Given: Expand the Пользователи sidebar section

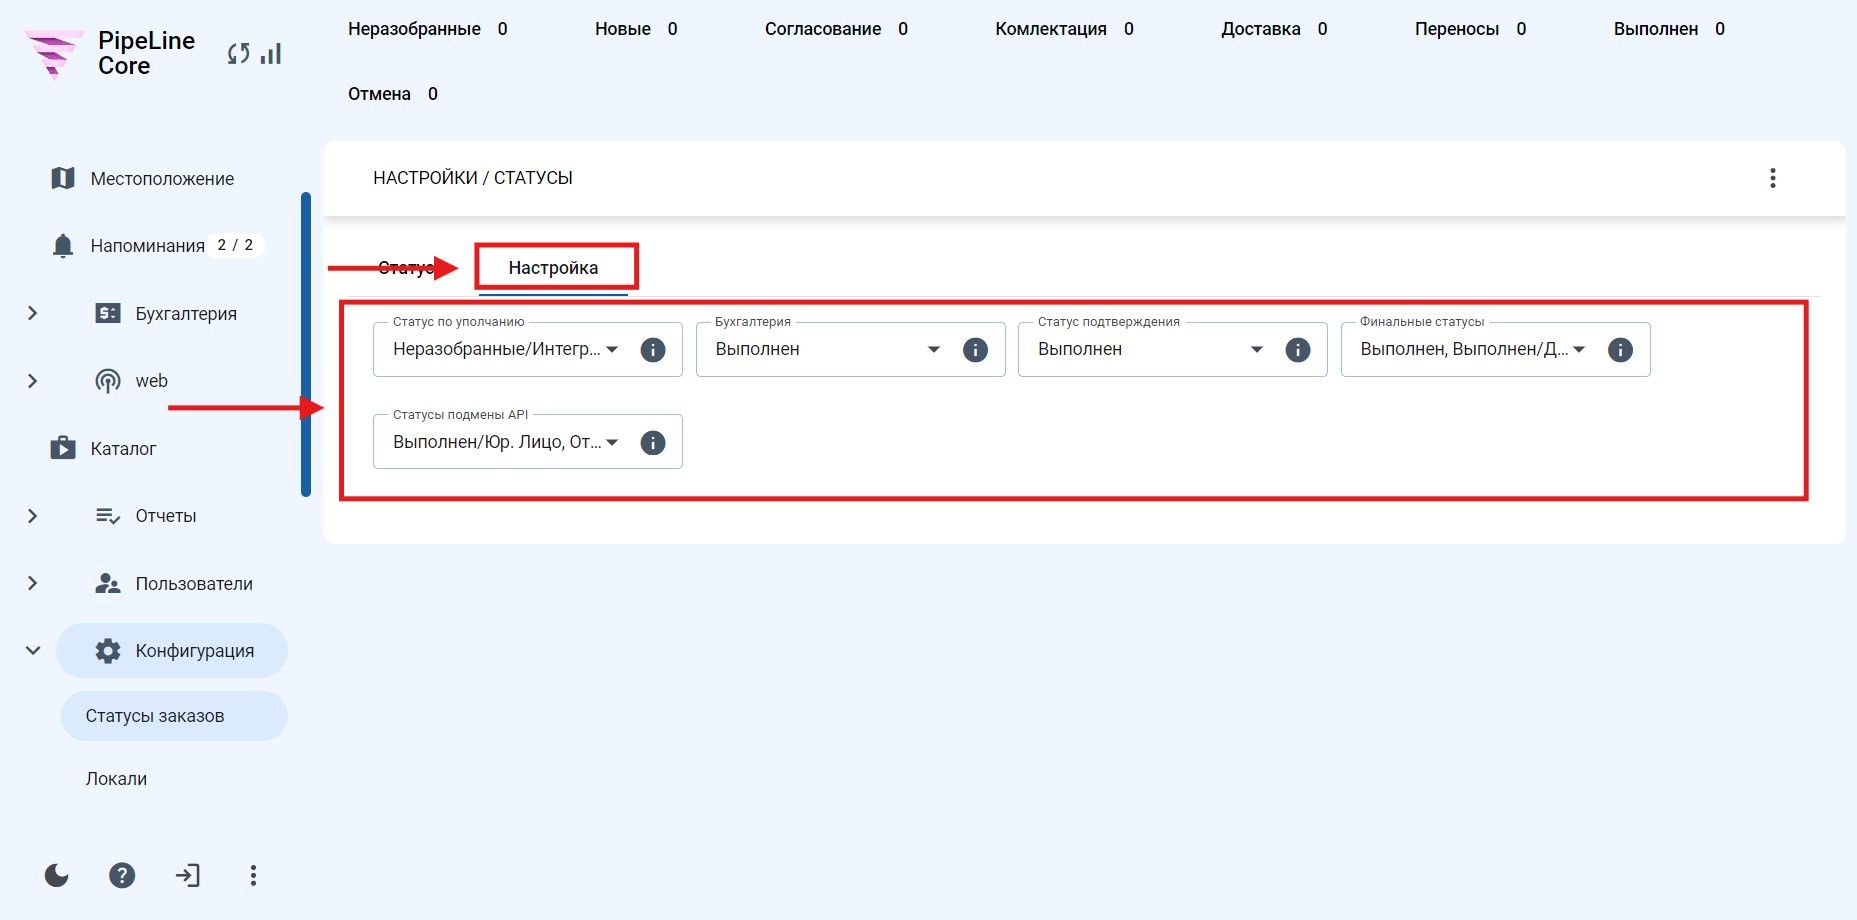Looking at the screenshot, I should (32, 583).
